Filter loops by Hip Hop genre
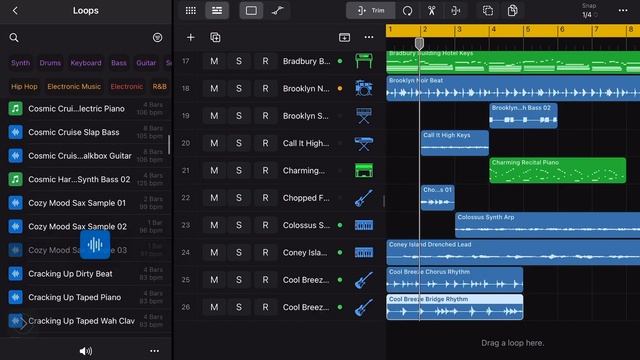 [x=24, y=87]
